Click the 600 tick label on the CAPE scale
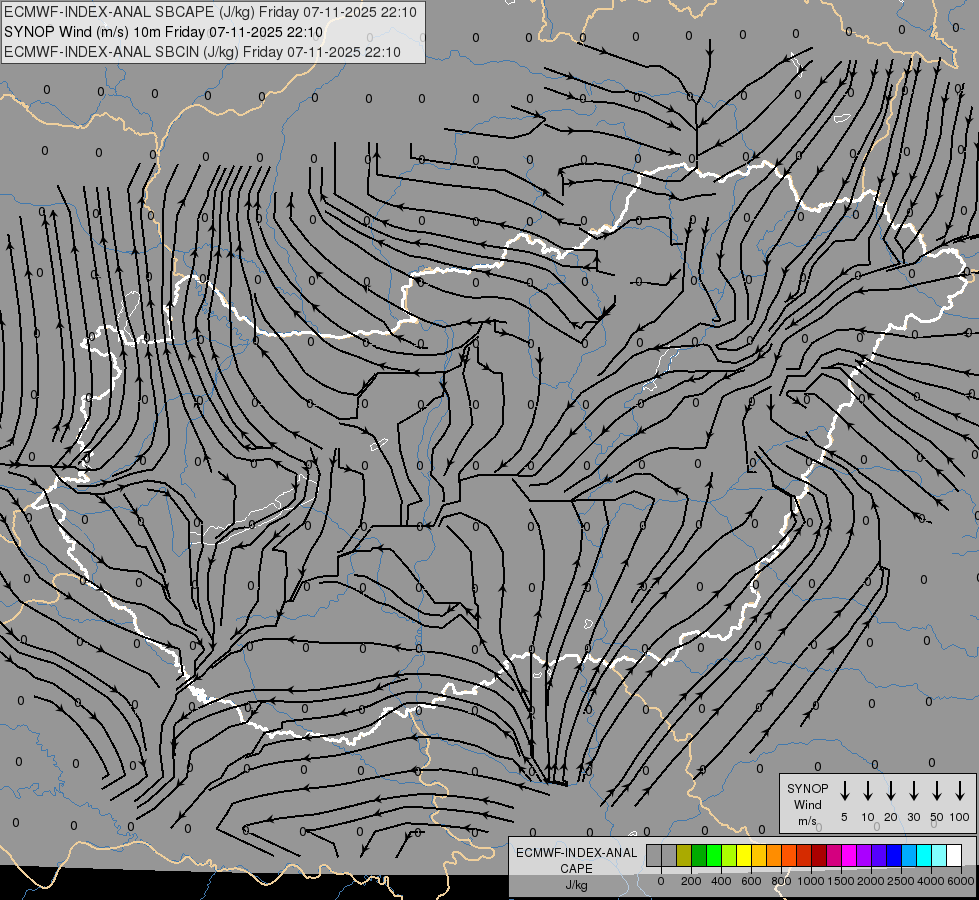The width and height of the screenshot is (979, 900). [751, 881]
